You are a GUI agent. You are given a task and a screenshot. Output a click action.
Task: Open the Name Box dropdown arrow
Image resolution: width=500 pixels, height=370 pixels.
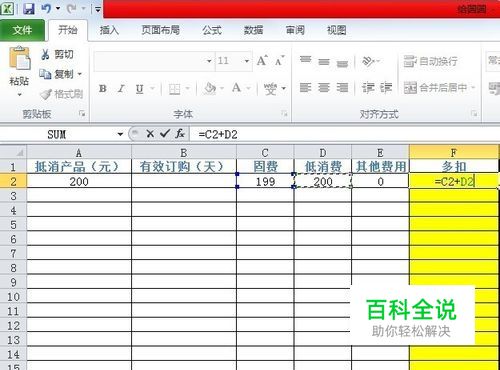[120, 134]
